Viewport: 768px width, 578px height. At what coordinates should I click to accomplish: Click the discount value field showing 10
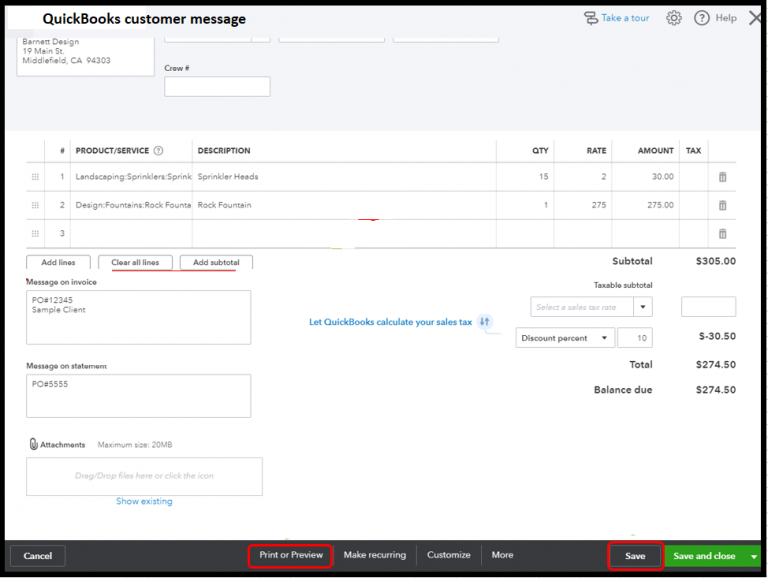[635, 338]
